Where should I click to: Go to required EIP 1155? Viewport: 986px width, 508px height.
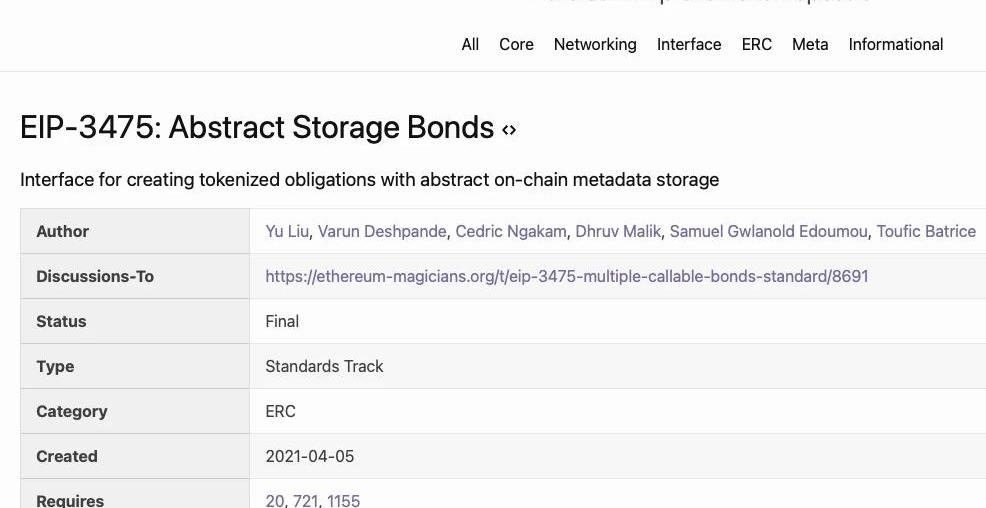[343, 500]
